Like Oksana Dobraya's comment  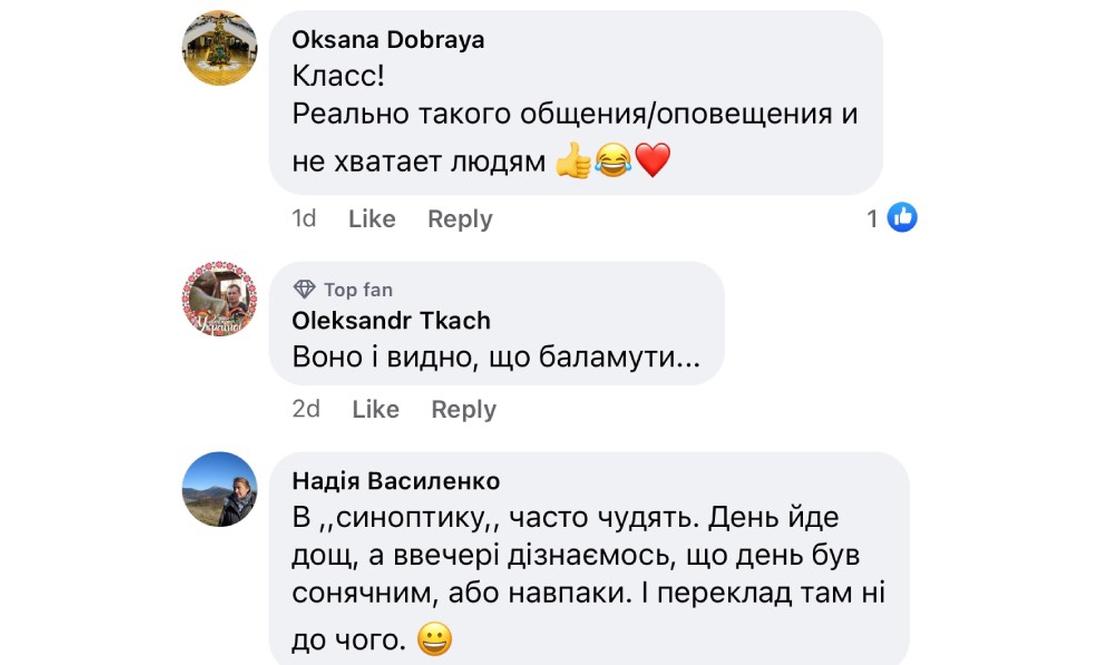point(373,218)
